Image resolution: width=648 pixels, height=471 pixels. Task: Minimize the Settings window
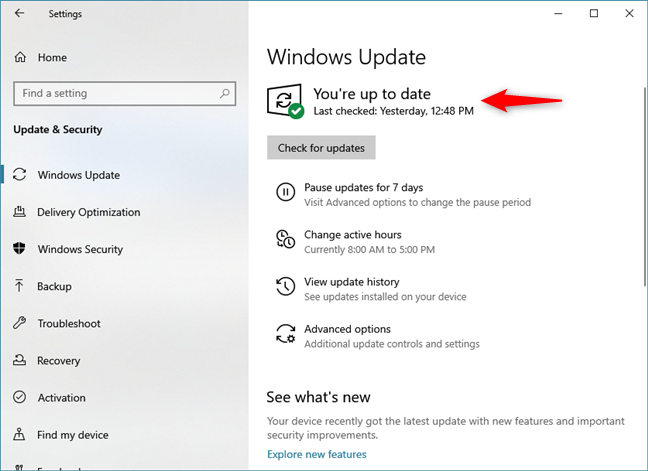[558, 13]
